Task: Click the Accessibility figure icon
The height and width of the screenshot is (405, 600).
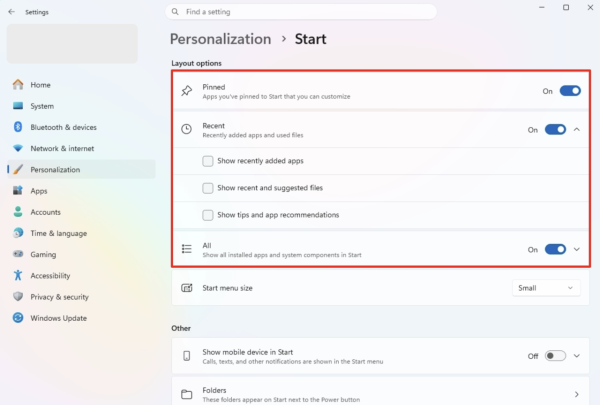Action: click(x=18, y=275)
